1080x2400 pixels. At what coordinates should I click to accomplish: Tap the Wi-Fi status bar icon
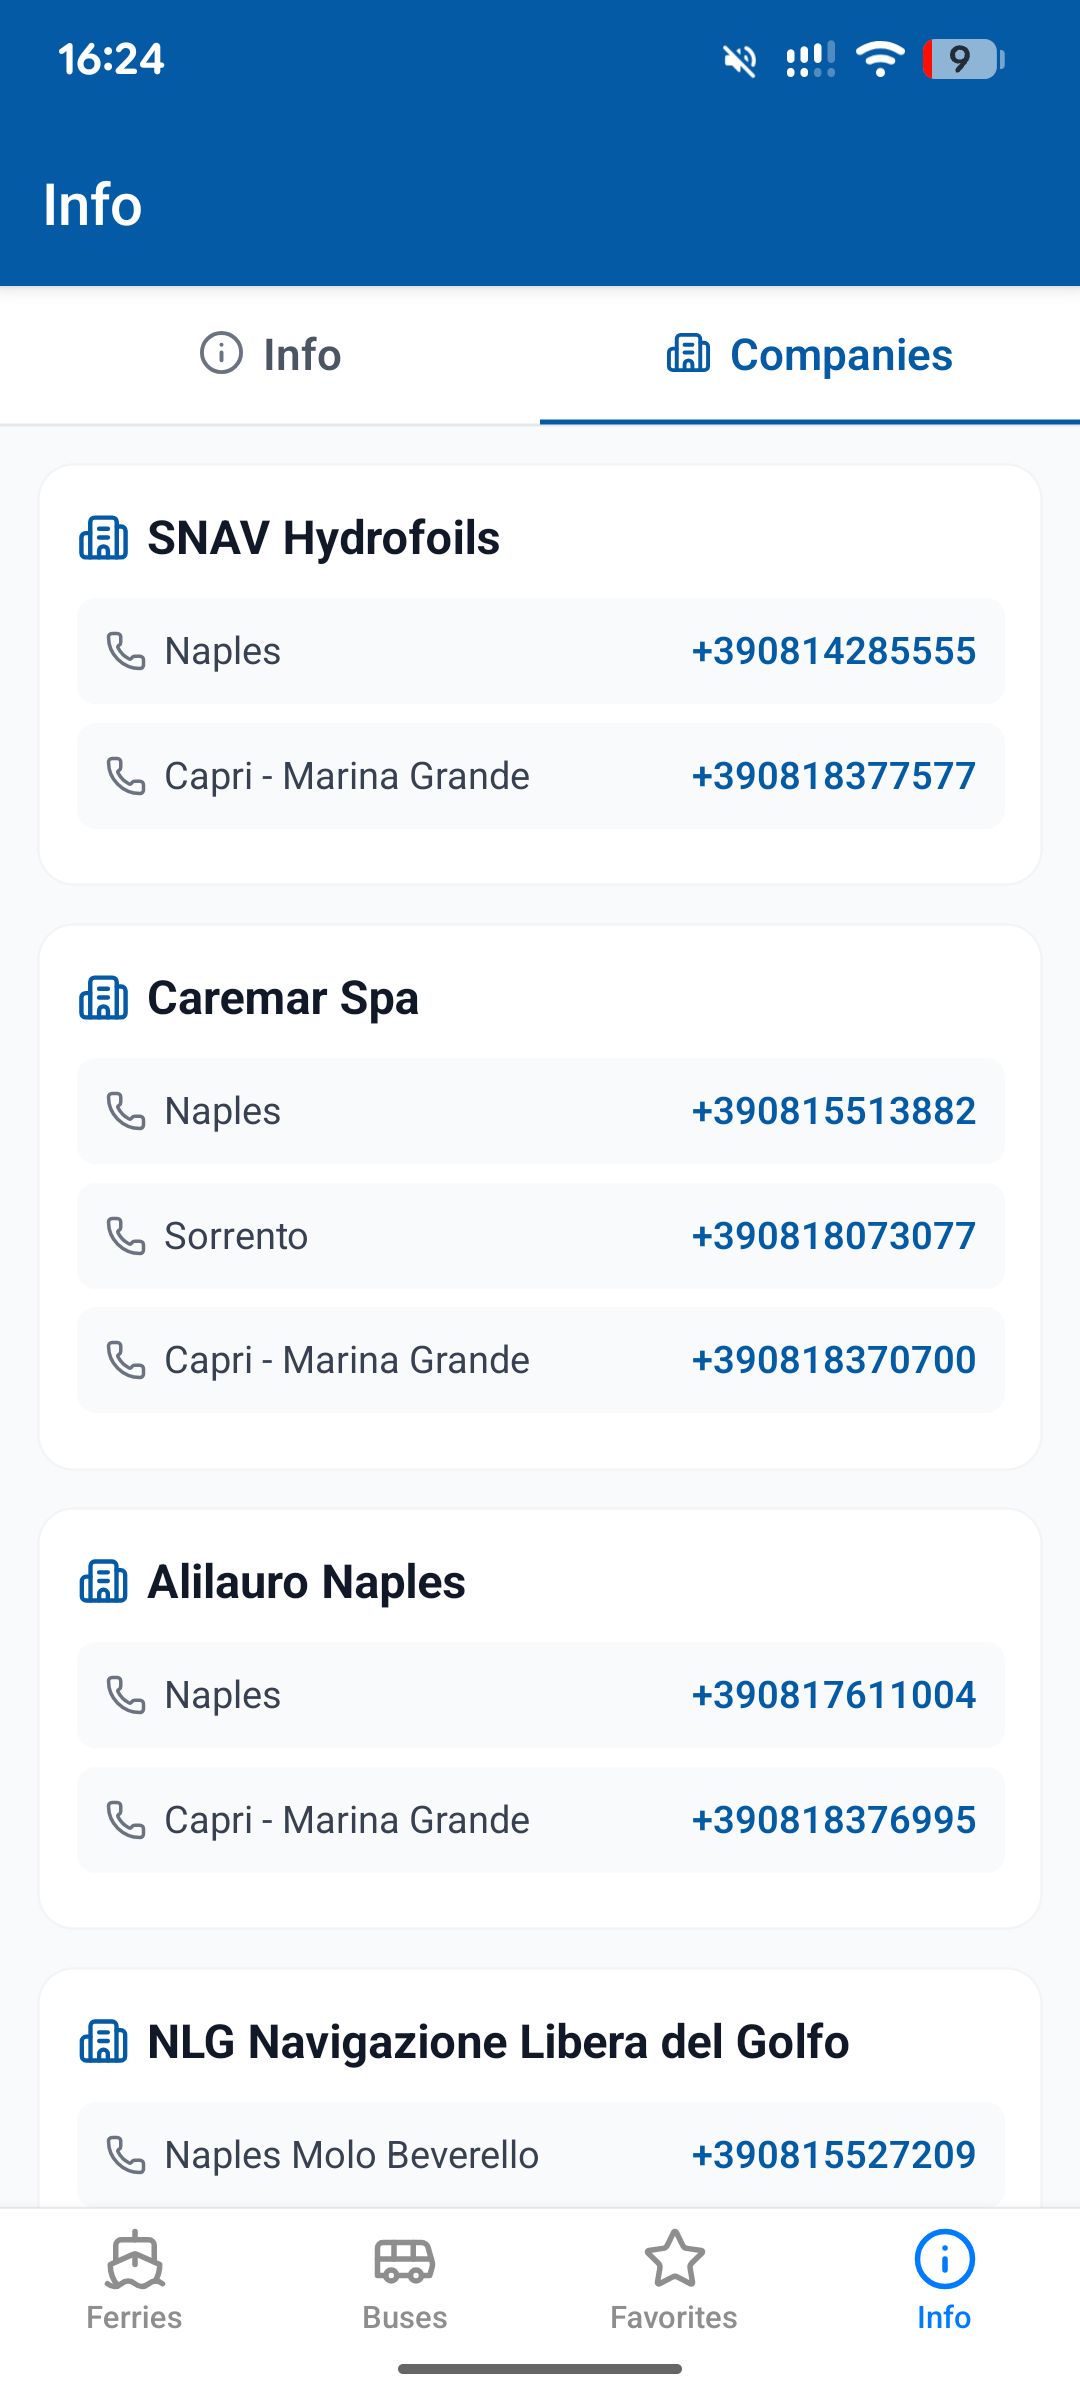point(880,60)
